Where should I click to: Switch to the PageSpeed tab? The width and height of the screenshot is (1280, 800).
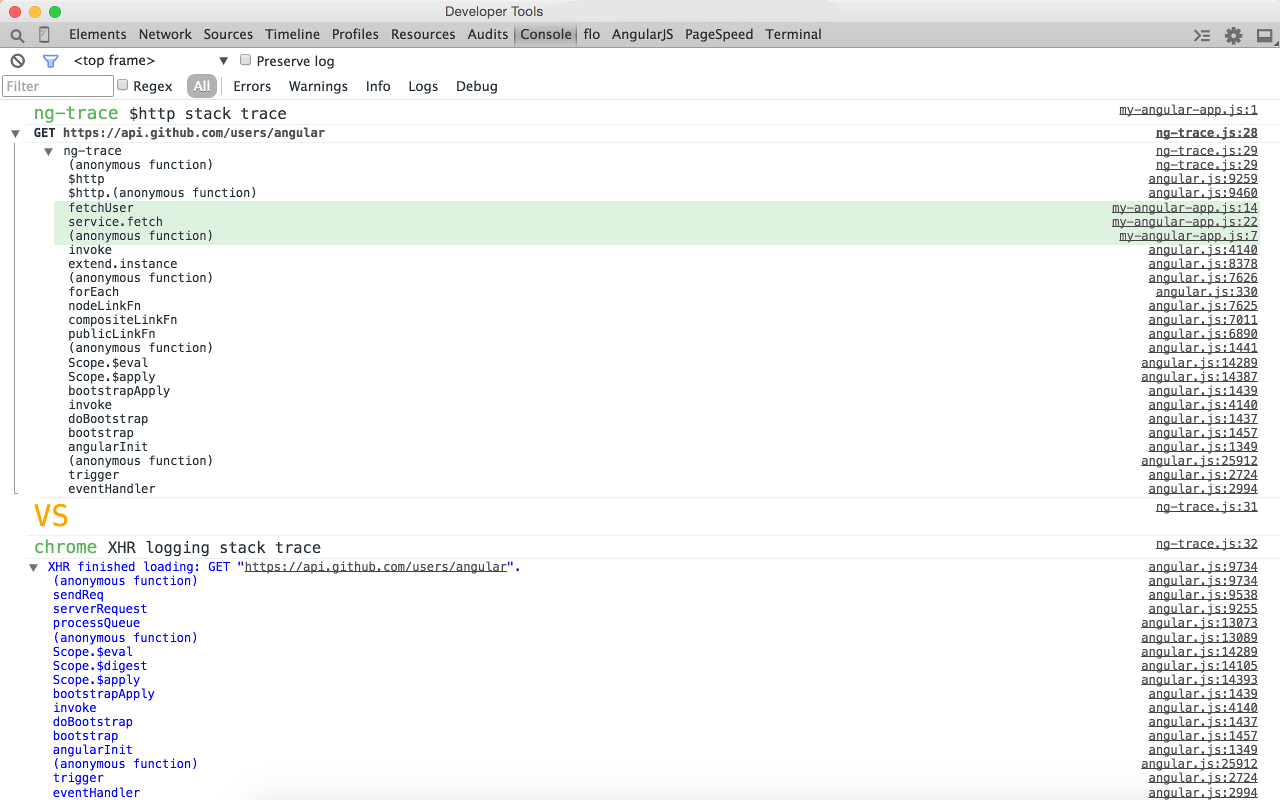[719, 34]
